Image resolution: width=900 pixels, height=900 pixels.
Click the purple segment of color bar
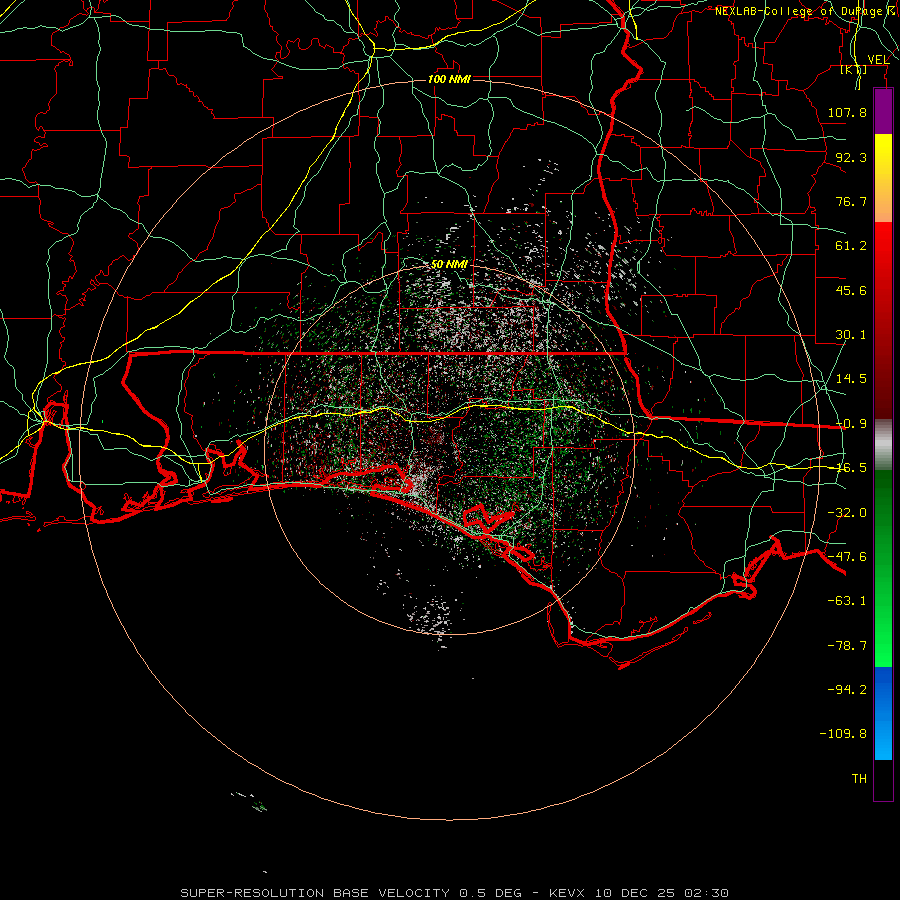883,111
